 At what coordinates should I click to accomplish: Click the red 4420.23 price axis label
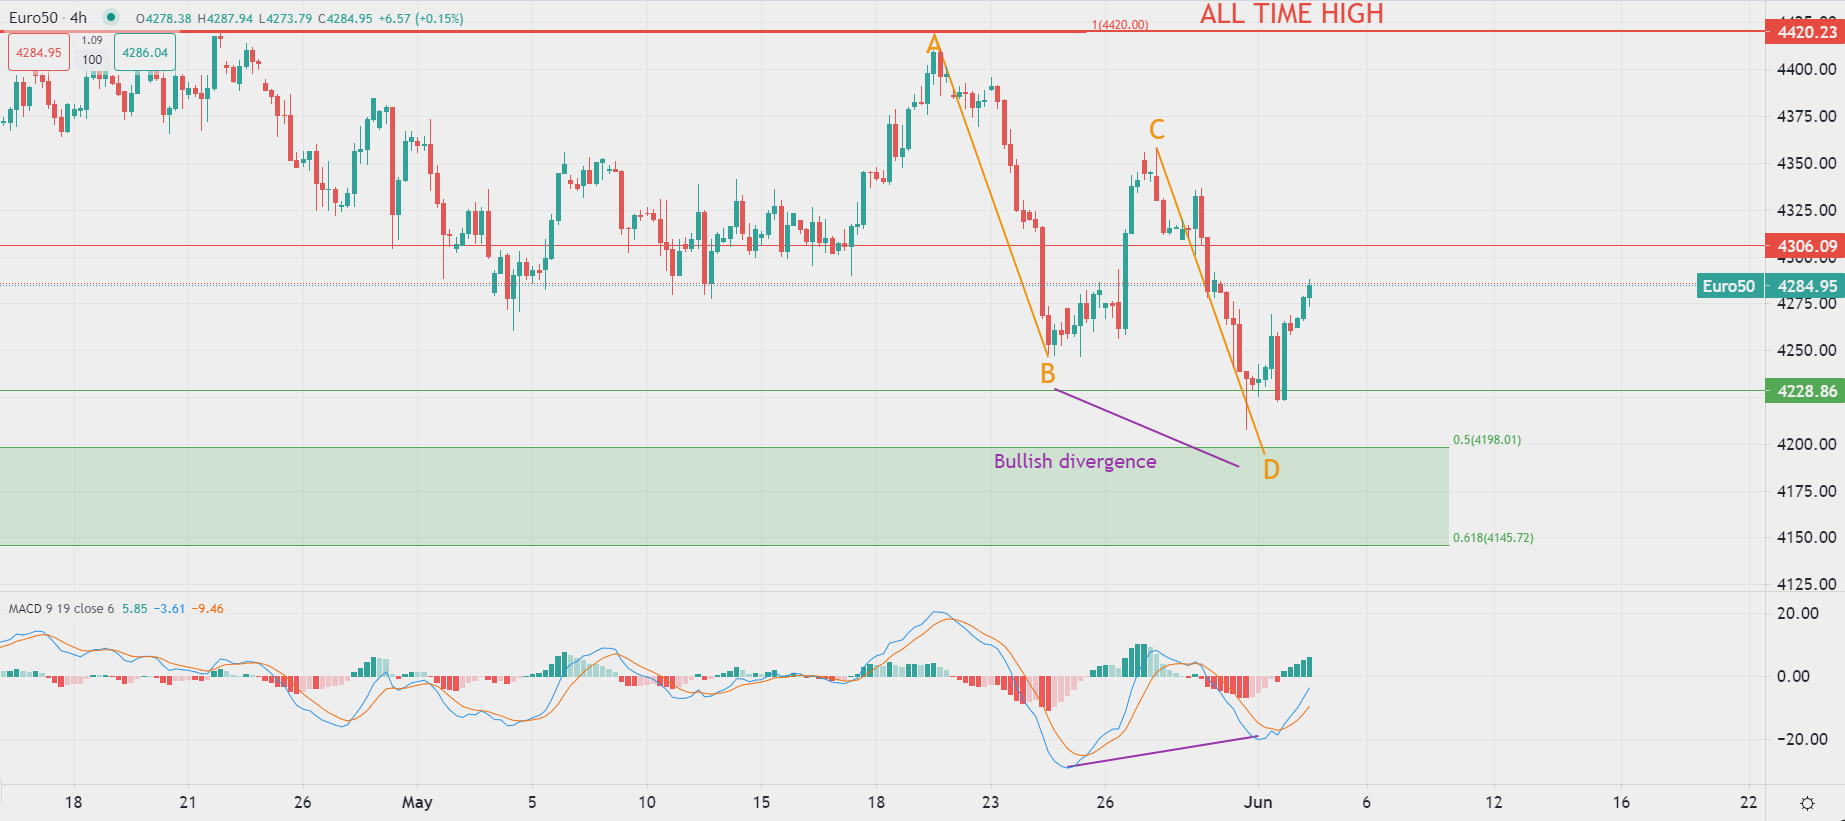pos(1806,32)
